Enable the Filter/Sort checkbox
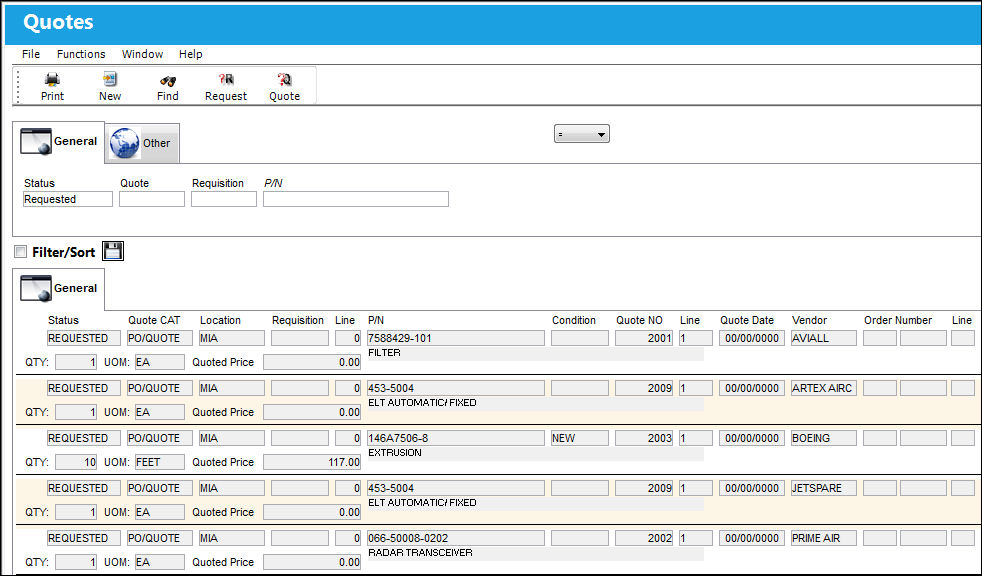 21,252
